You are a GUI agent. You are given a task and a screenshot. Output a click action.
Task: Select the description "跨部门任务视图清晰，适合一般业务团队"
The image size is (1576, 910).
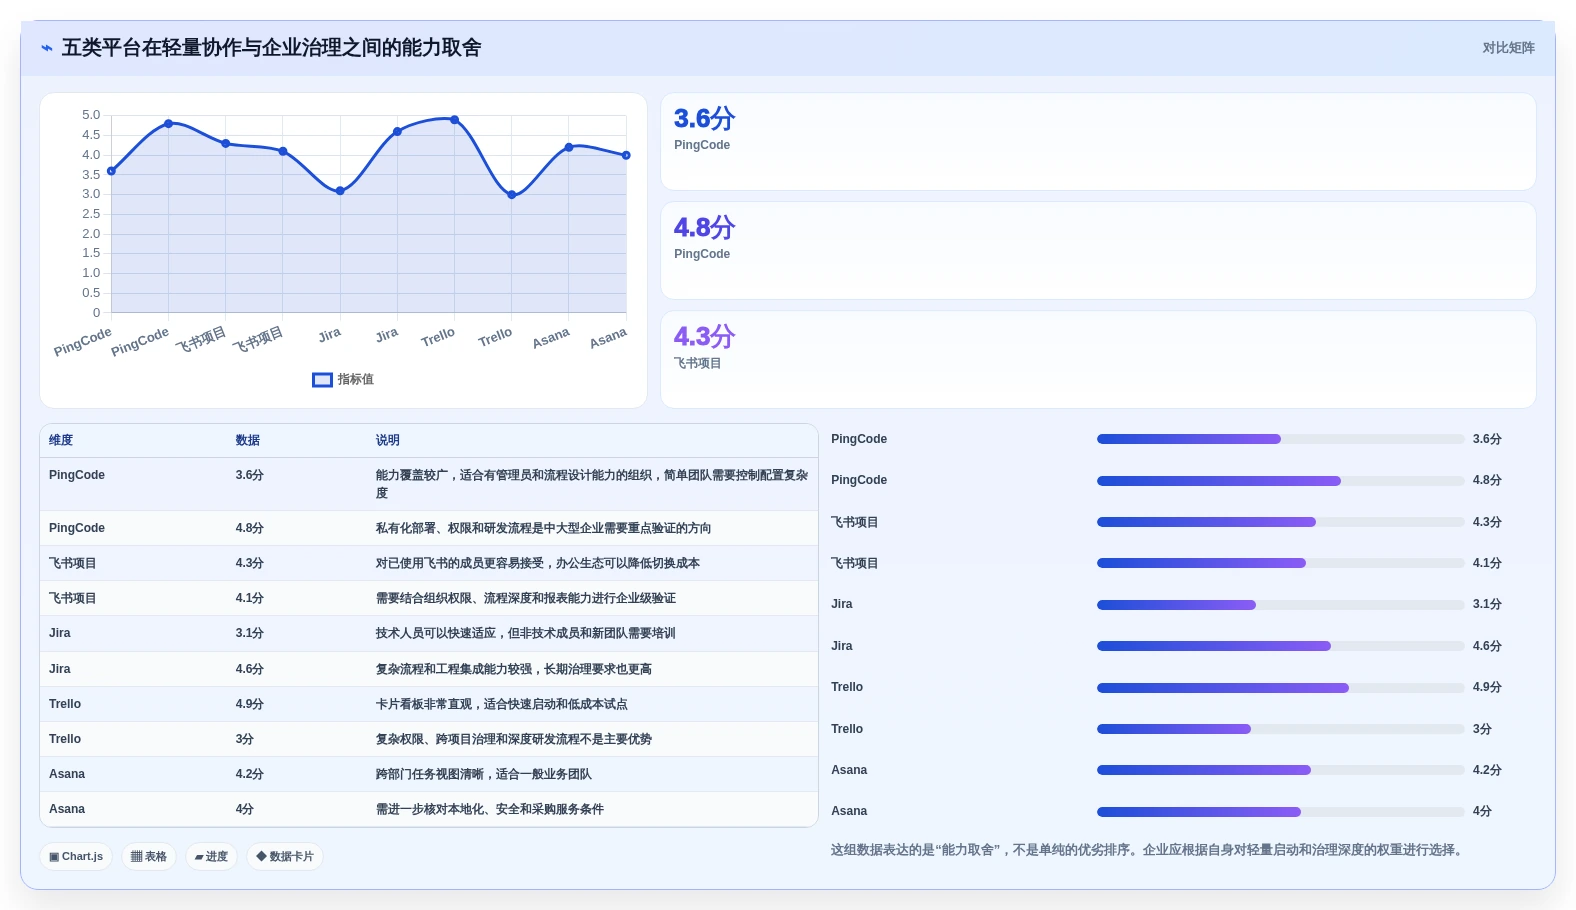[484, 774]
